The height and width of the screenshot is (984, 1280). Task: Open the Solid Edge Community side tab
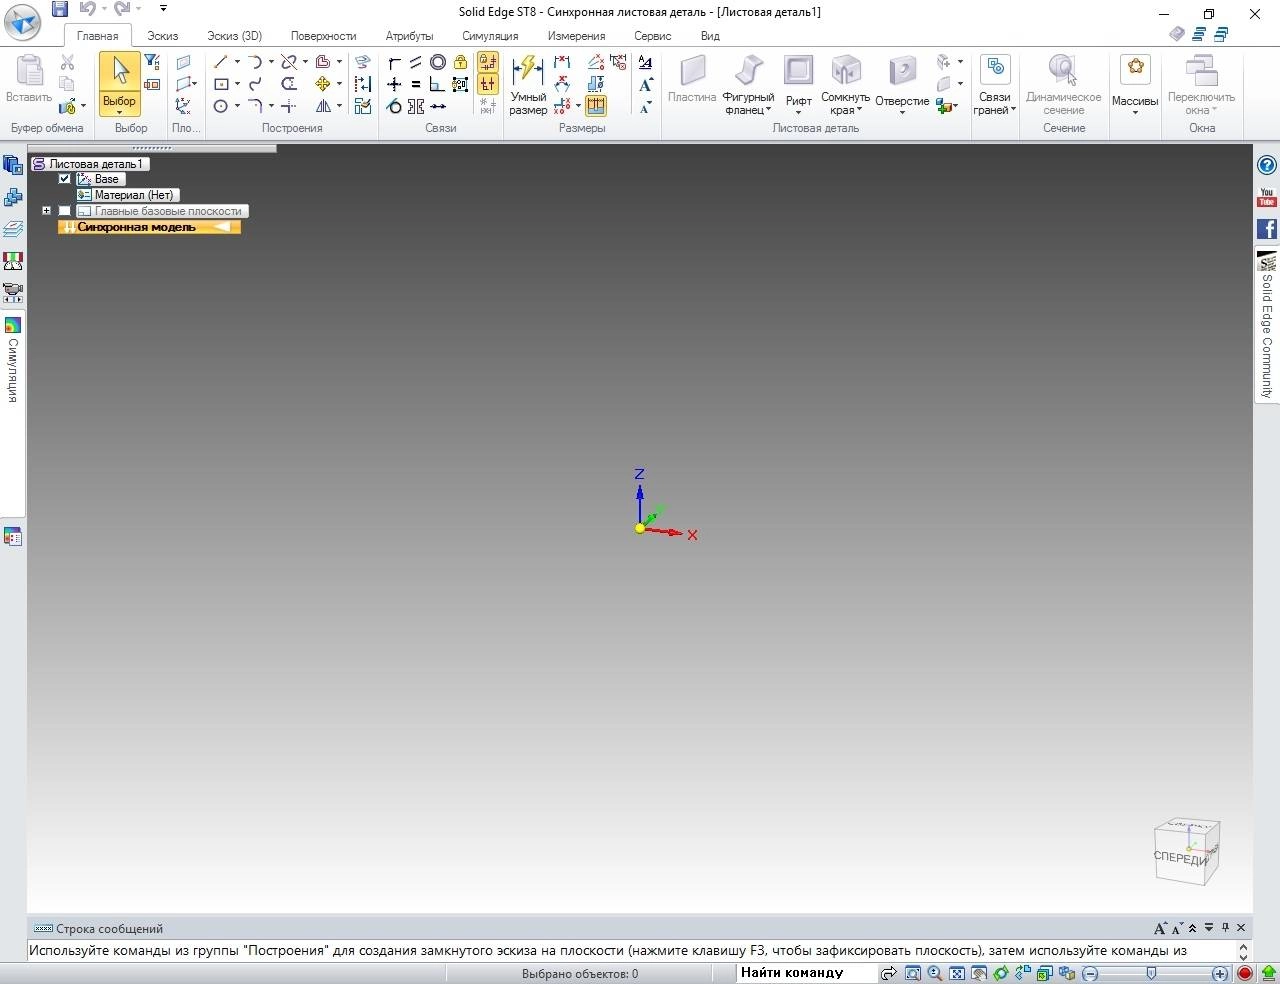point(1267,326)
